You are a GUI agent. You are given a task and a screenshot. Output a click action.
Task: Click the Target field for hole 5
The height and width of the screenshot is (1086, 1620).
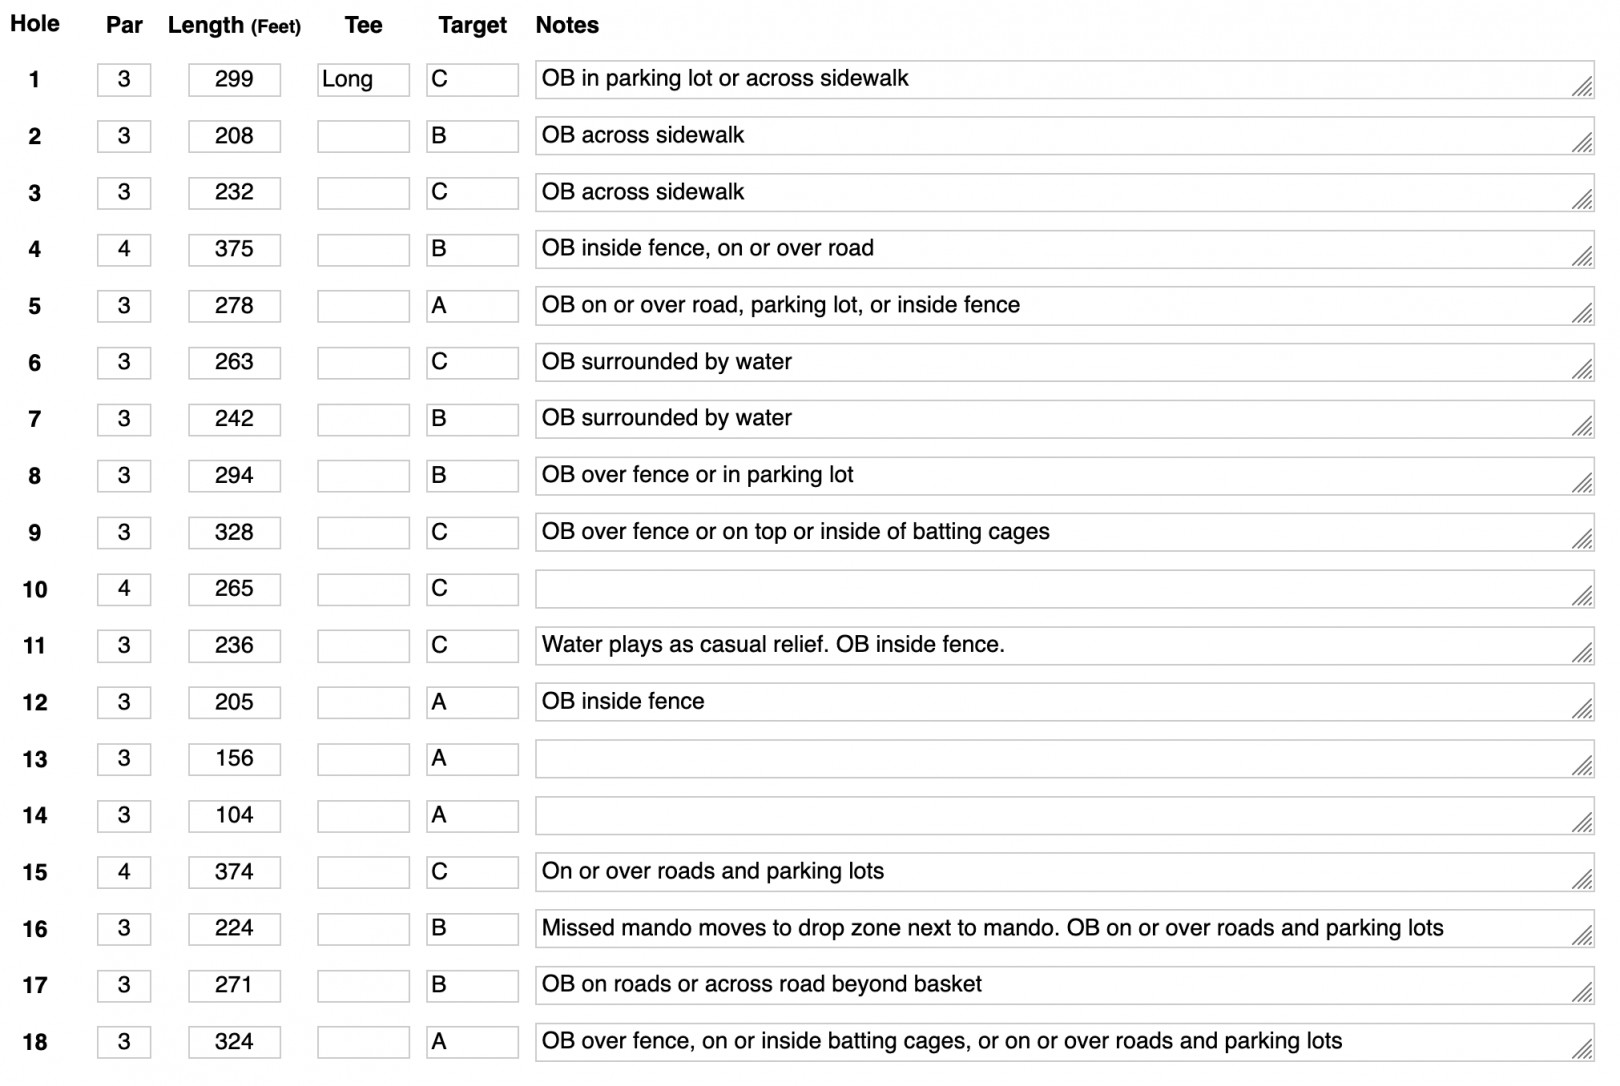[472, 306]
